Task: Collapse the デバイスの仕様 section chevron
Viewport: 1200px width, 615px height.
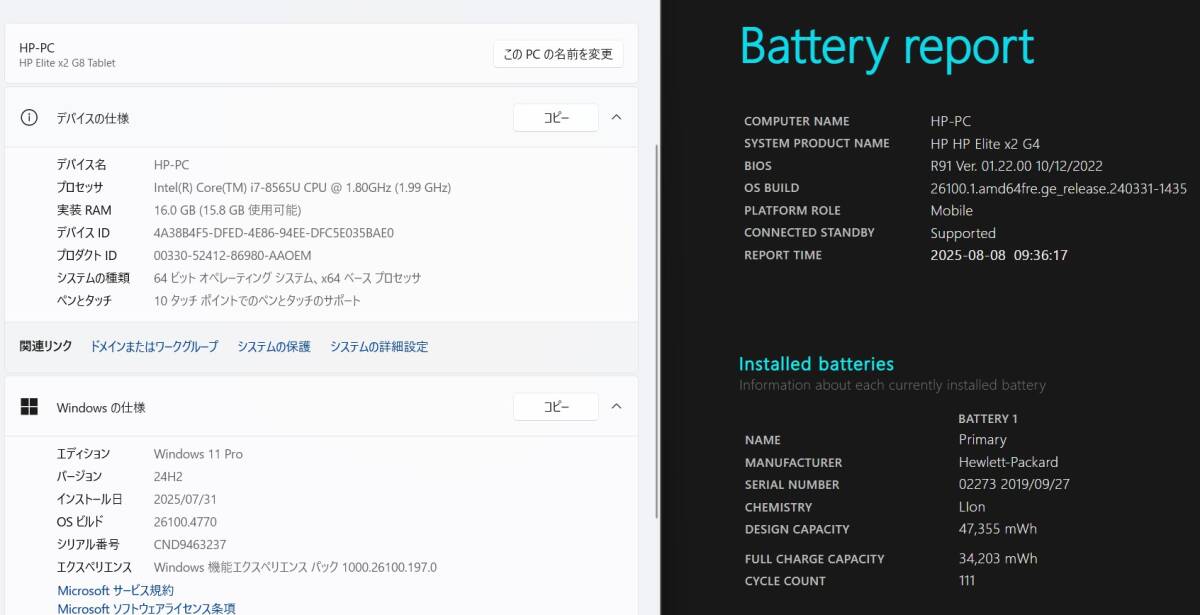Action: [617, 117]
